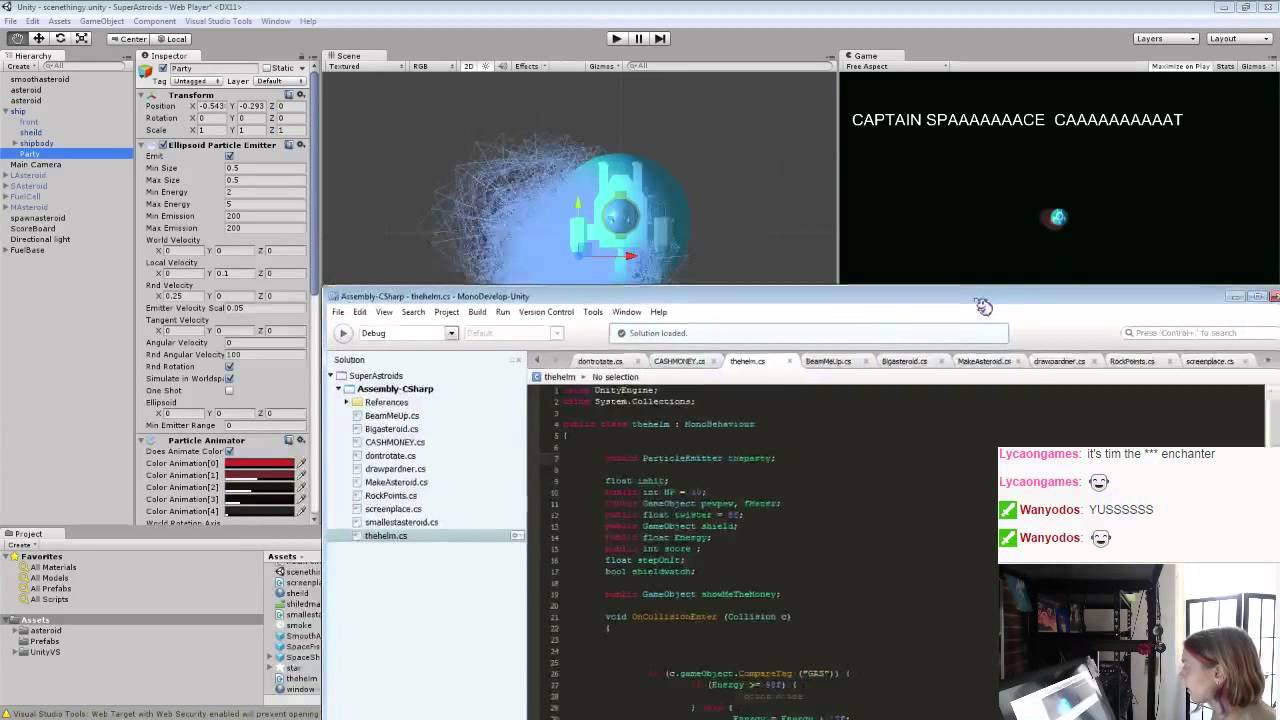Open the Tag dropdown showing Untagged
The width and height of the screenshot is (1280, 720).
coord(195,81)
